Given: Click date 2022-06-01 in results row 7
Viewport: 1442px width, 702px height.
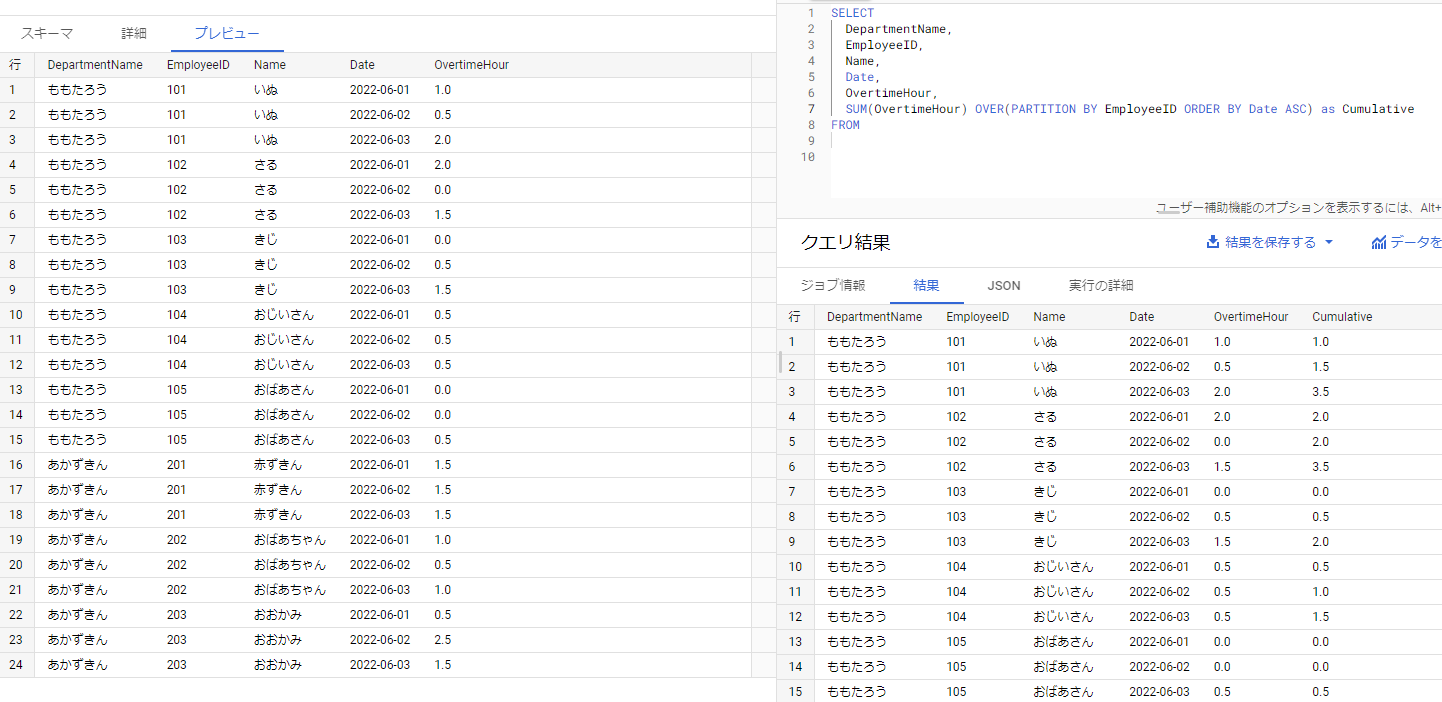Looking at the screenshot, I should tap(1159, 492).
